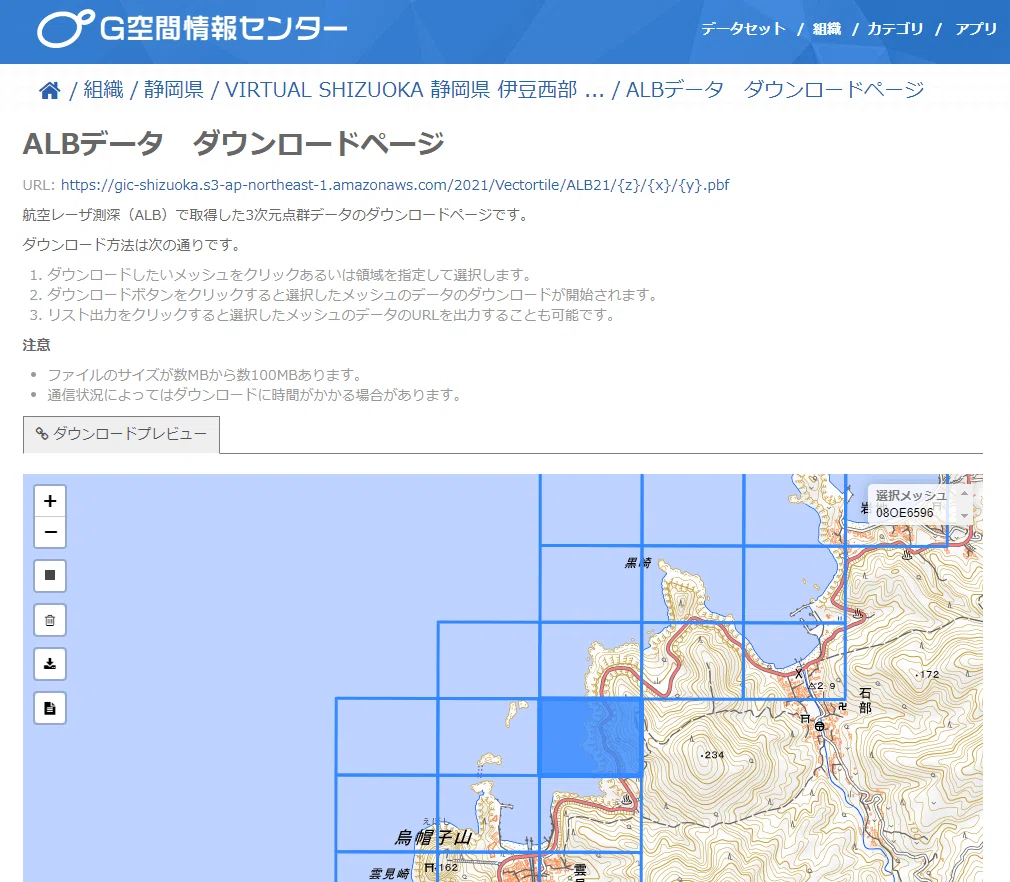Open the カテゴリ menu item
Viewport: 1010px width, 882px height.
point(895,29)
